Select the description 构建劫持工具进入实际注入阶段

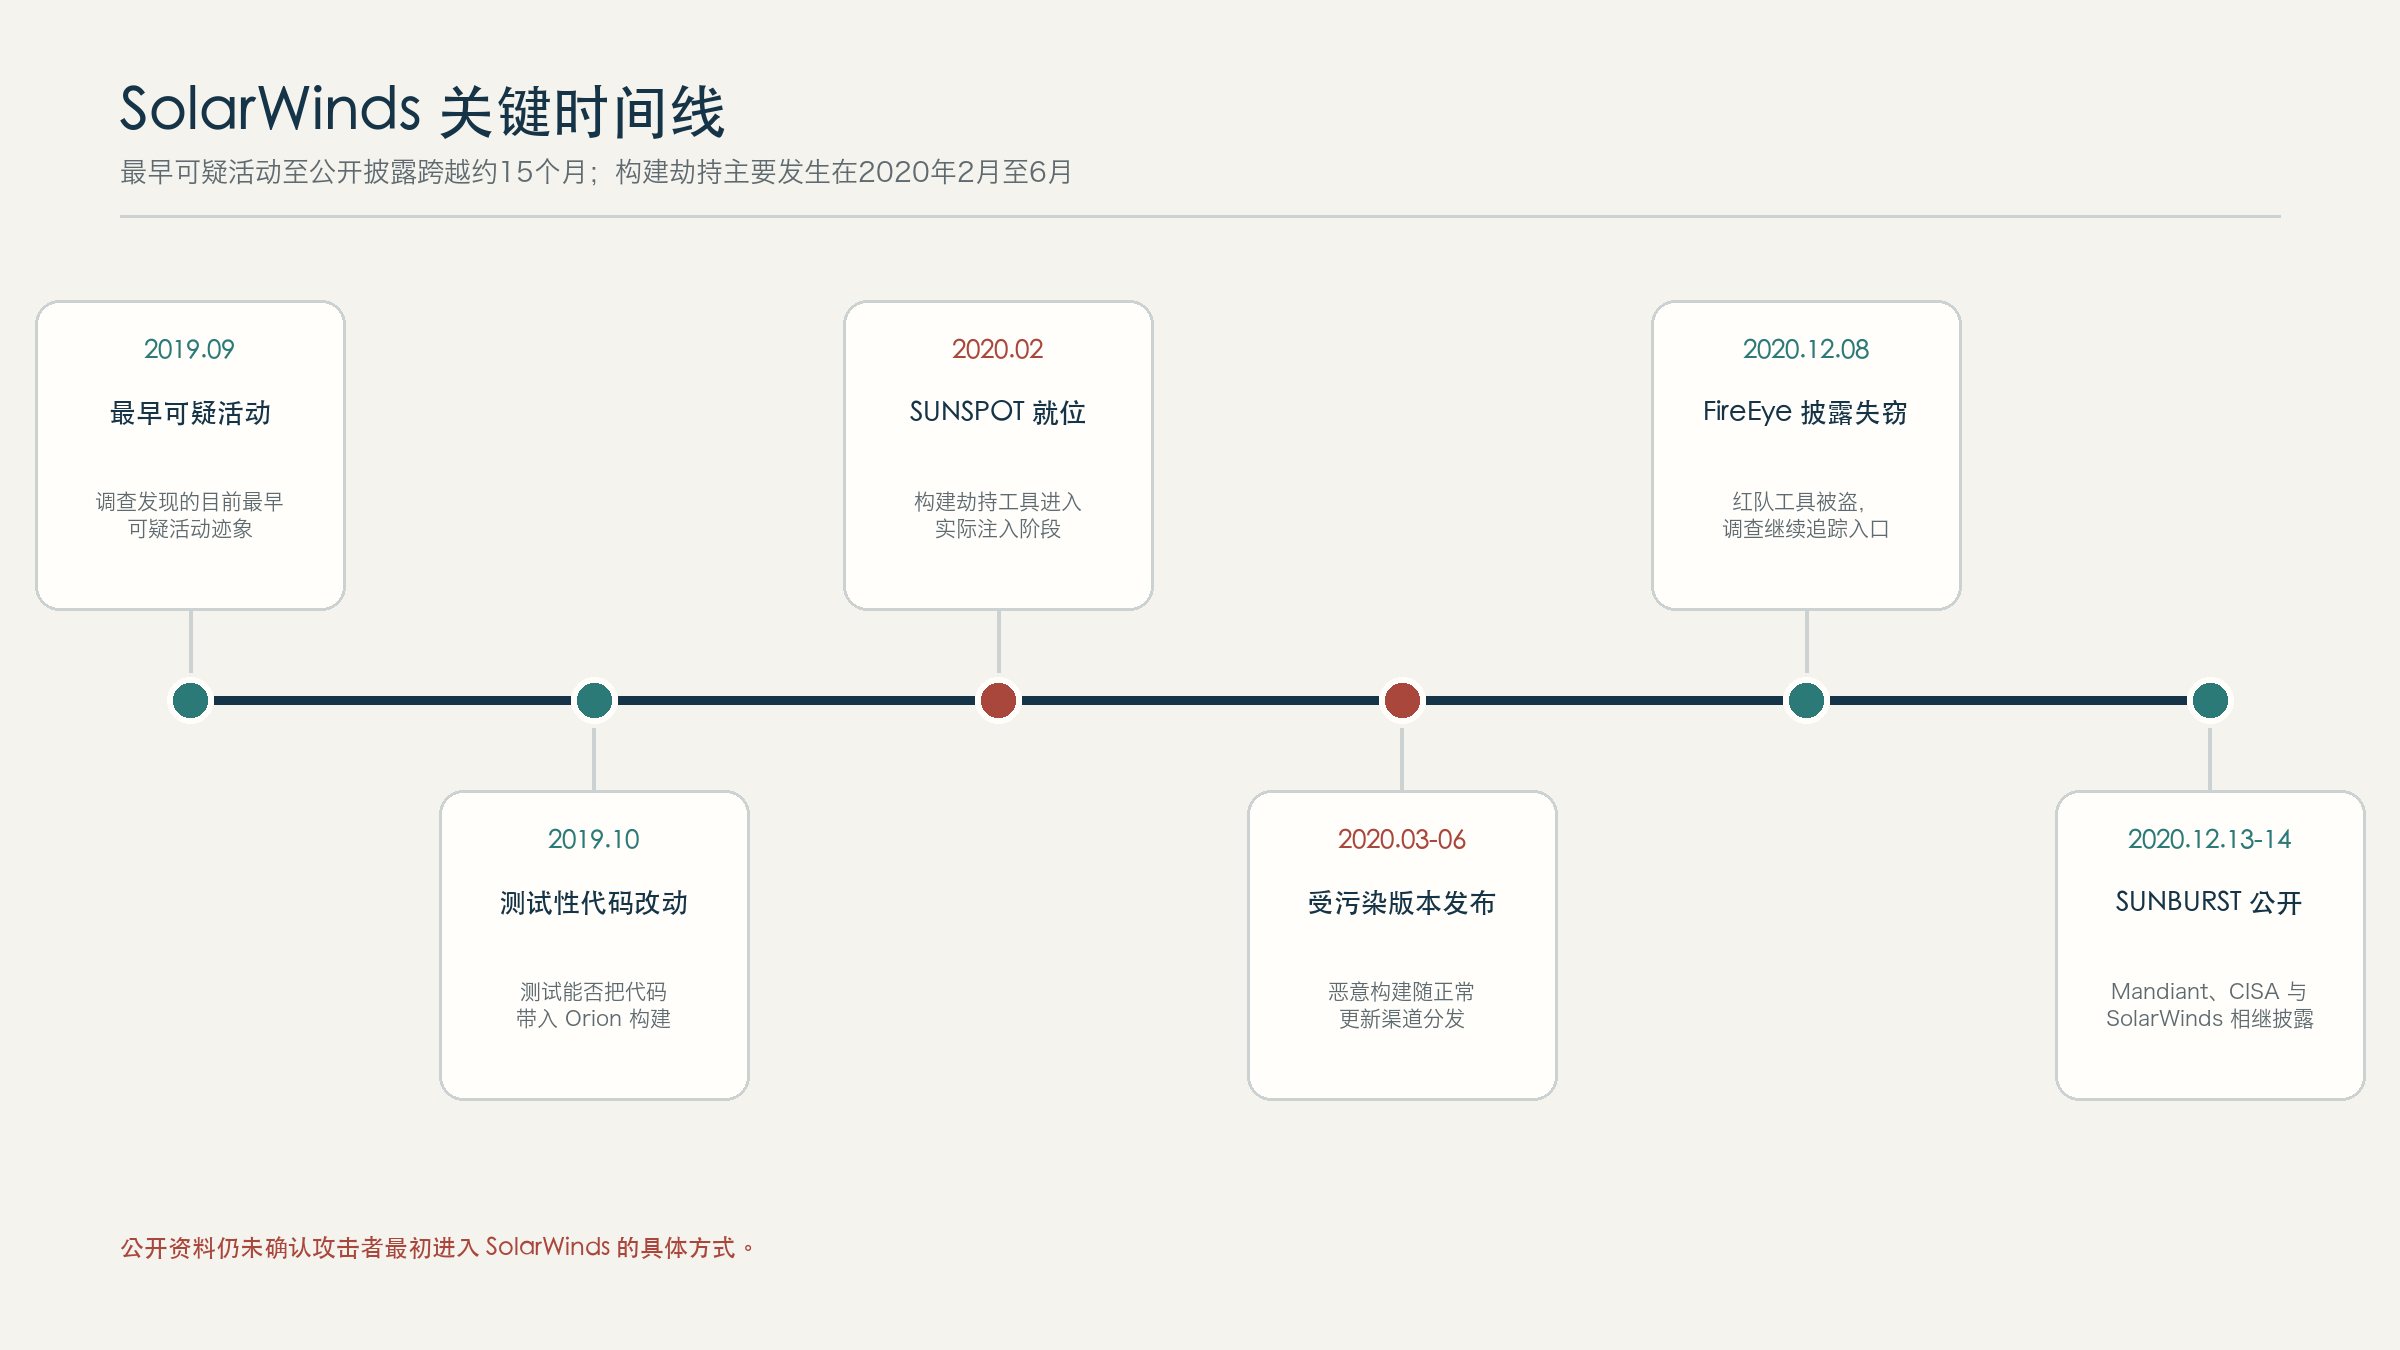998,515
